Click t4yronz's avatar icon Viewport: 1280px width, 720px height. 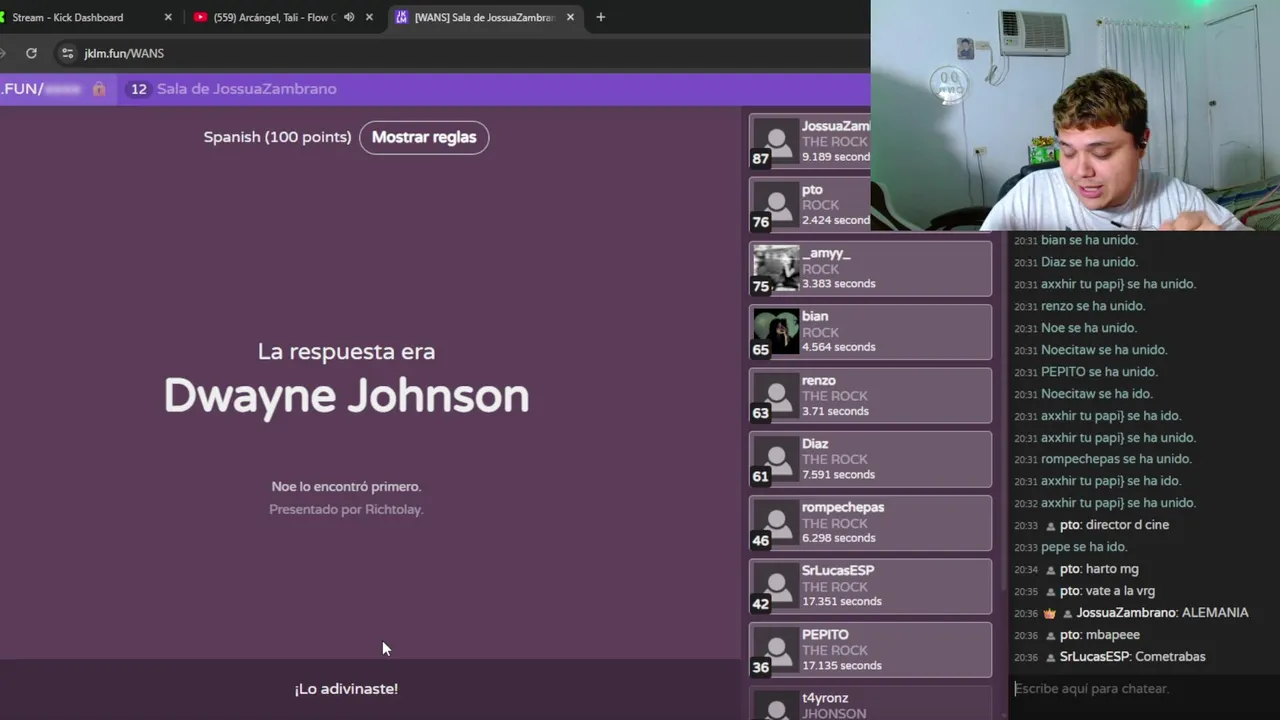click(x=776, y=705)
